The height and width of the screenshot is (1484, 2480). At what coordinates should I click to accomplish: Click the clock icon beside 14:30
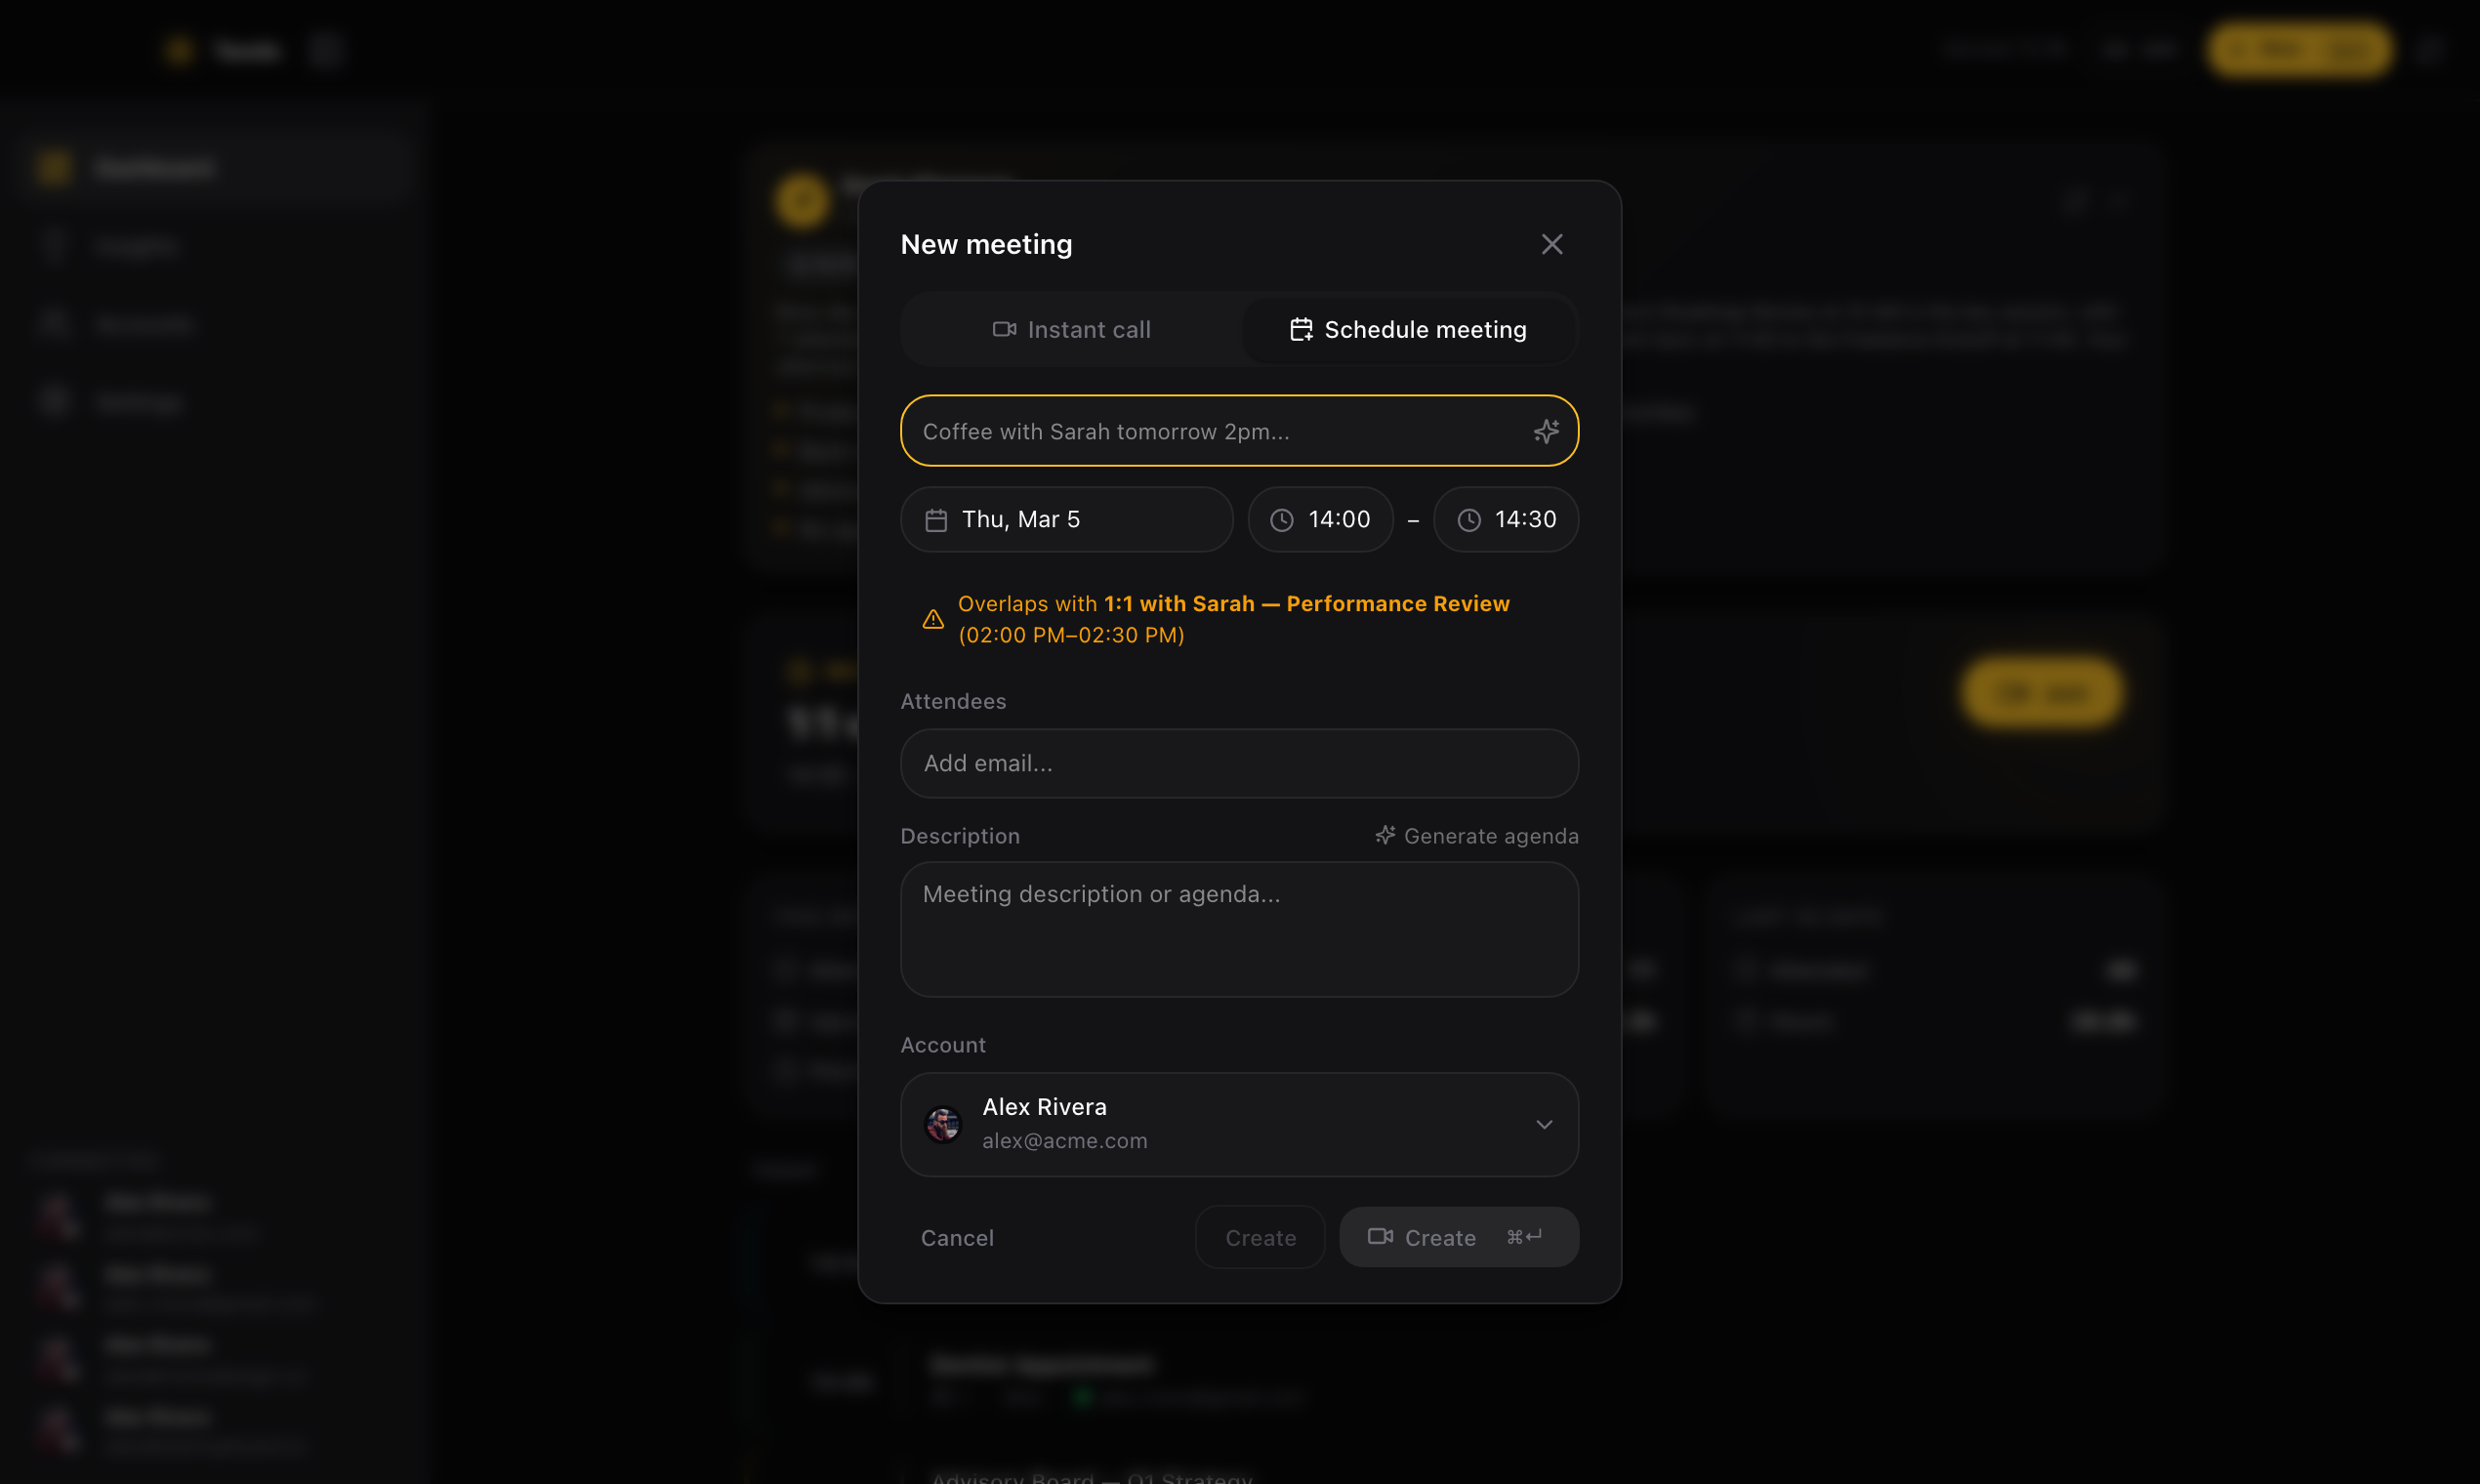(1469, 519)
